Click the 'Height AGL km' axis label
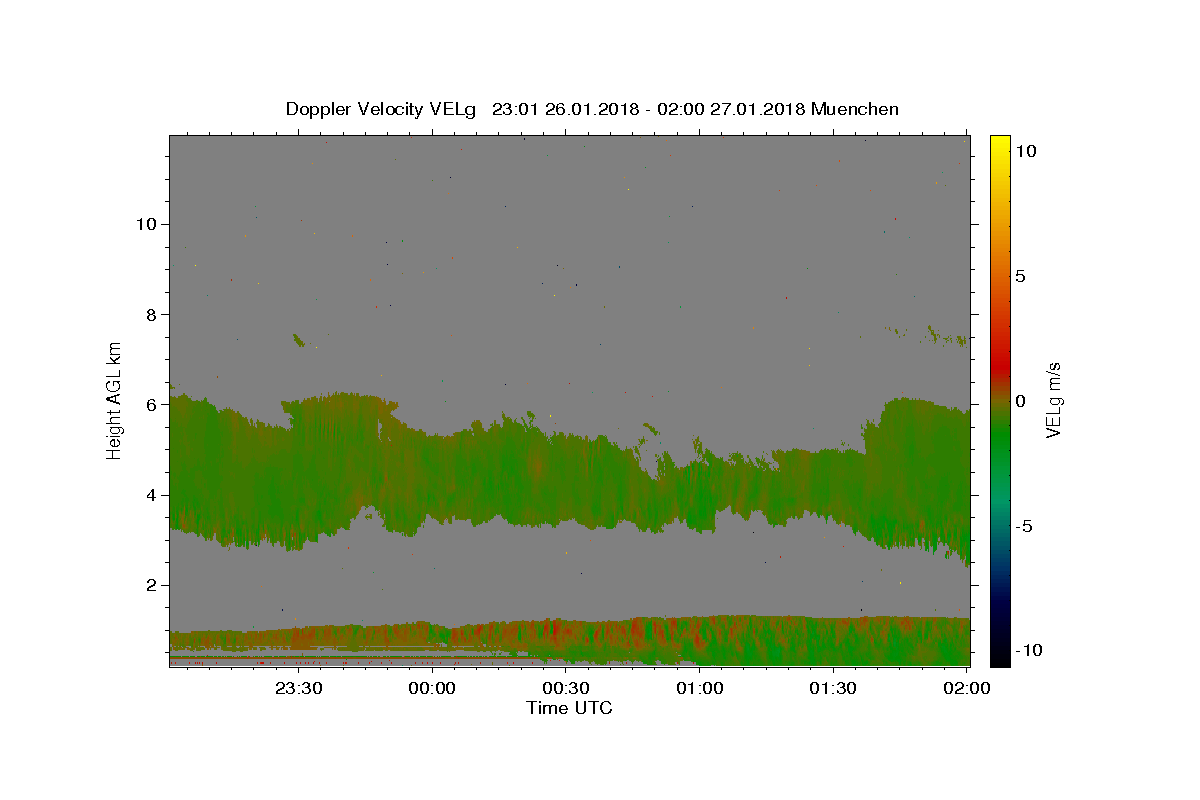Viewport: 1200px width, 800px height. pos(115,399)
